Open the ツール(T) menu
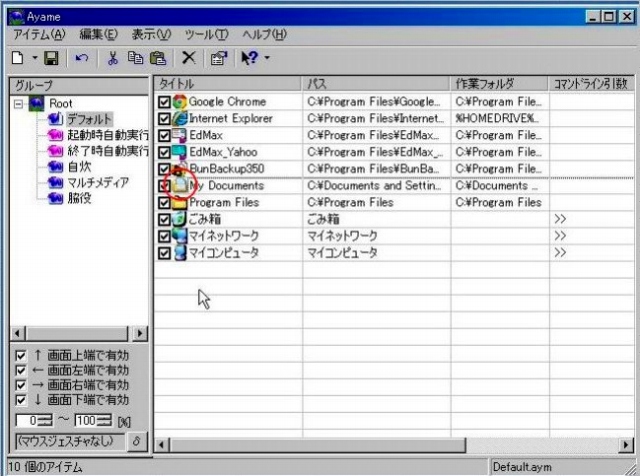 pos(207,35)
